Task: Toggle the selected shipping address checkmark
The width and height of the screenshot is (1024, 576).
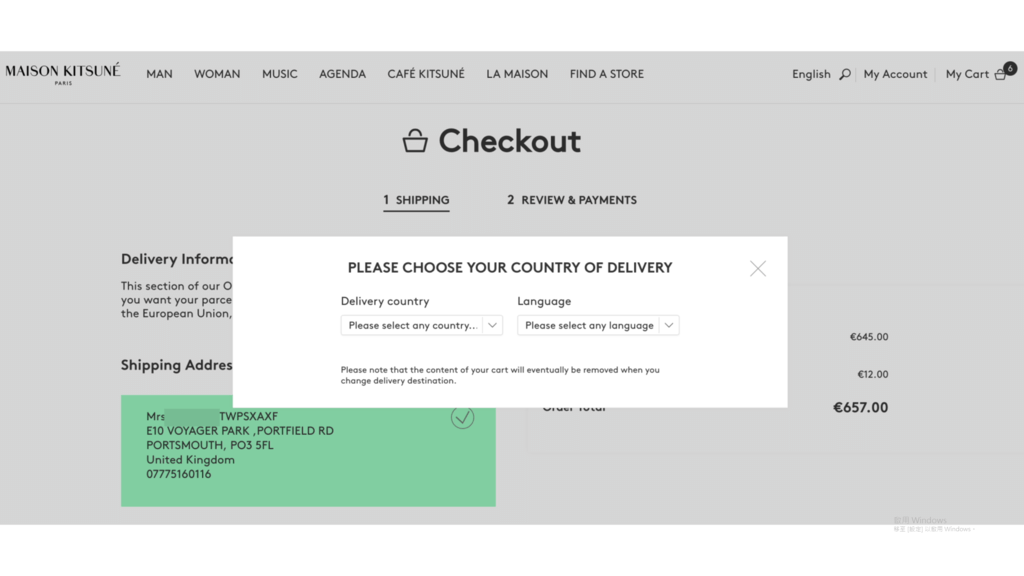Action: click(462, 417)
